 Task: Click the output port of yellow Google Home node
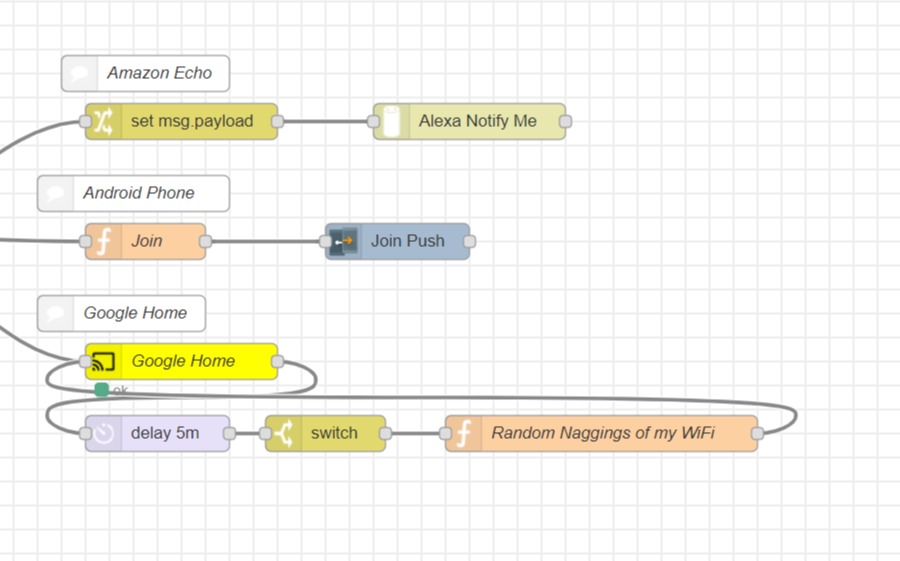277,361
